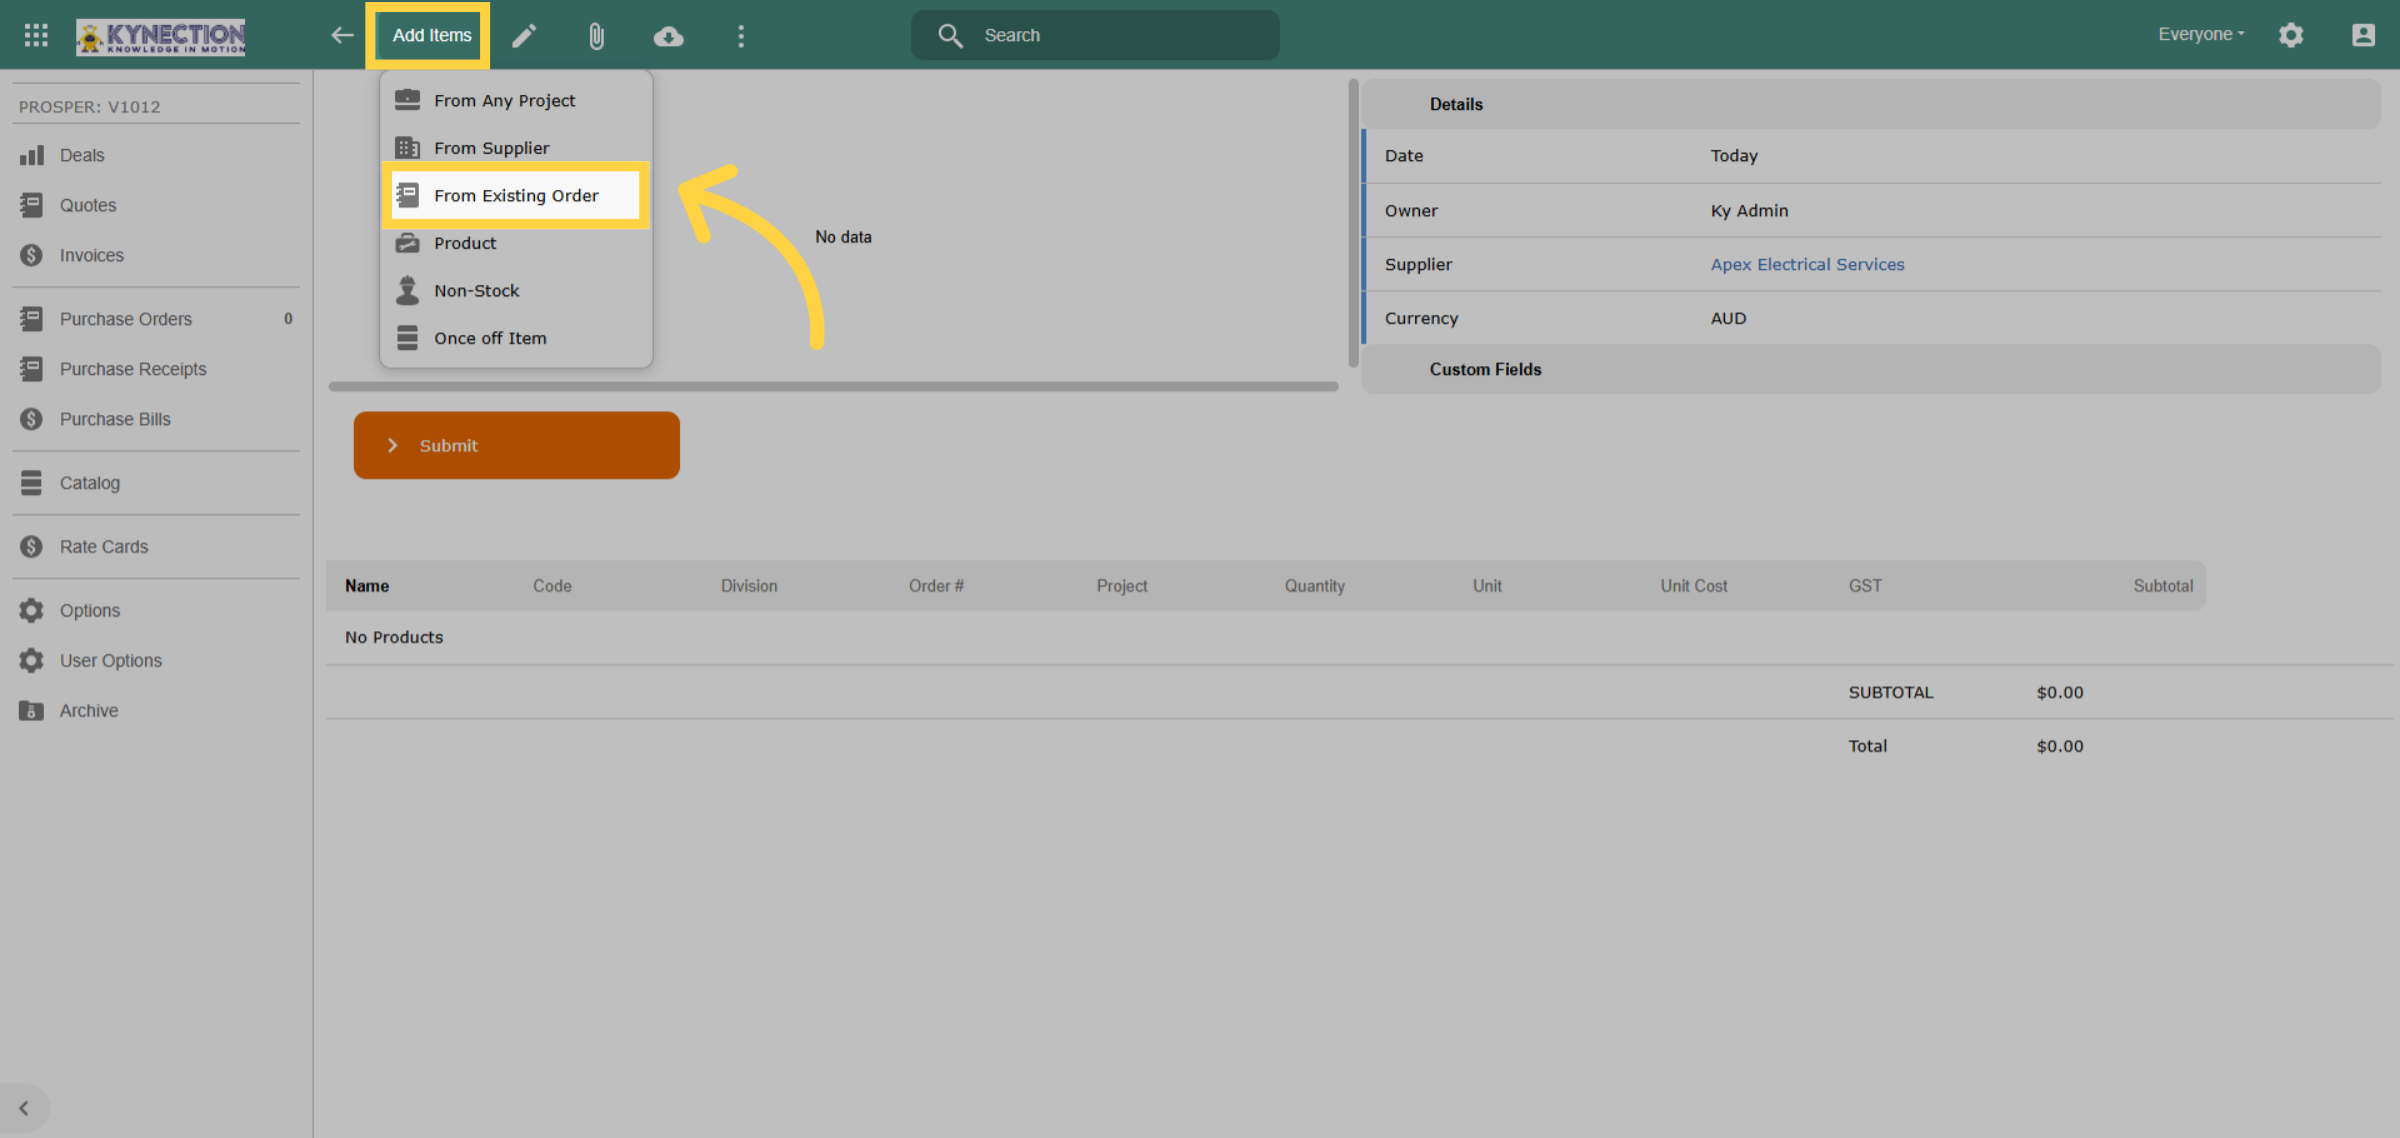Click the Kynection logo
The width and height of the screenshot is (2400, 1138).
point(161,36)
